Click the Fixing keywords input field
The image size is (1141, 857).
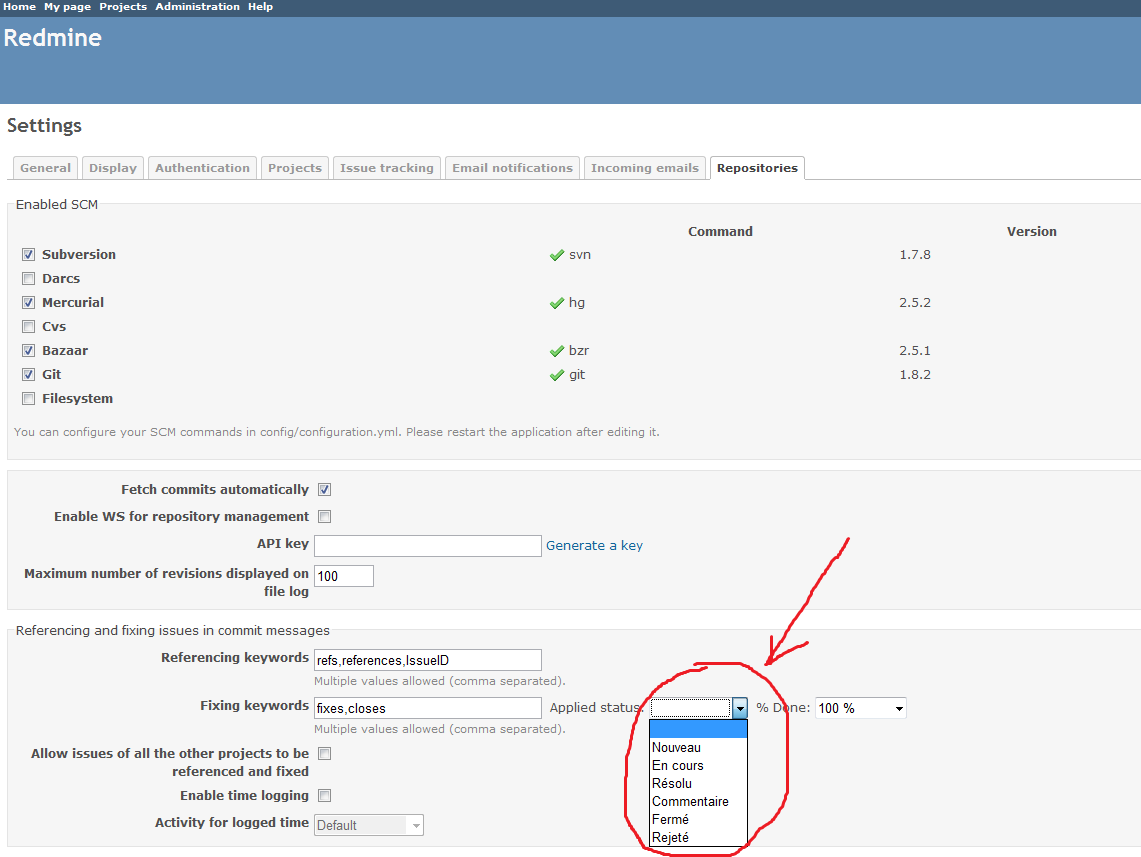[428, 708]
